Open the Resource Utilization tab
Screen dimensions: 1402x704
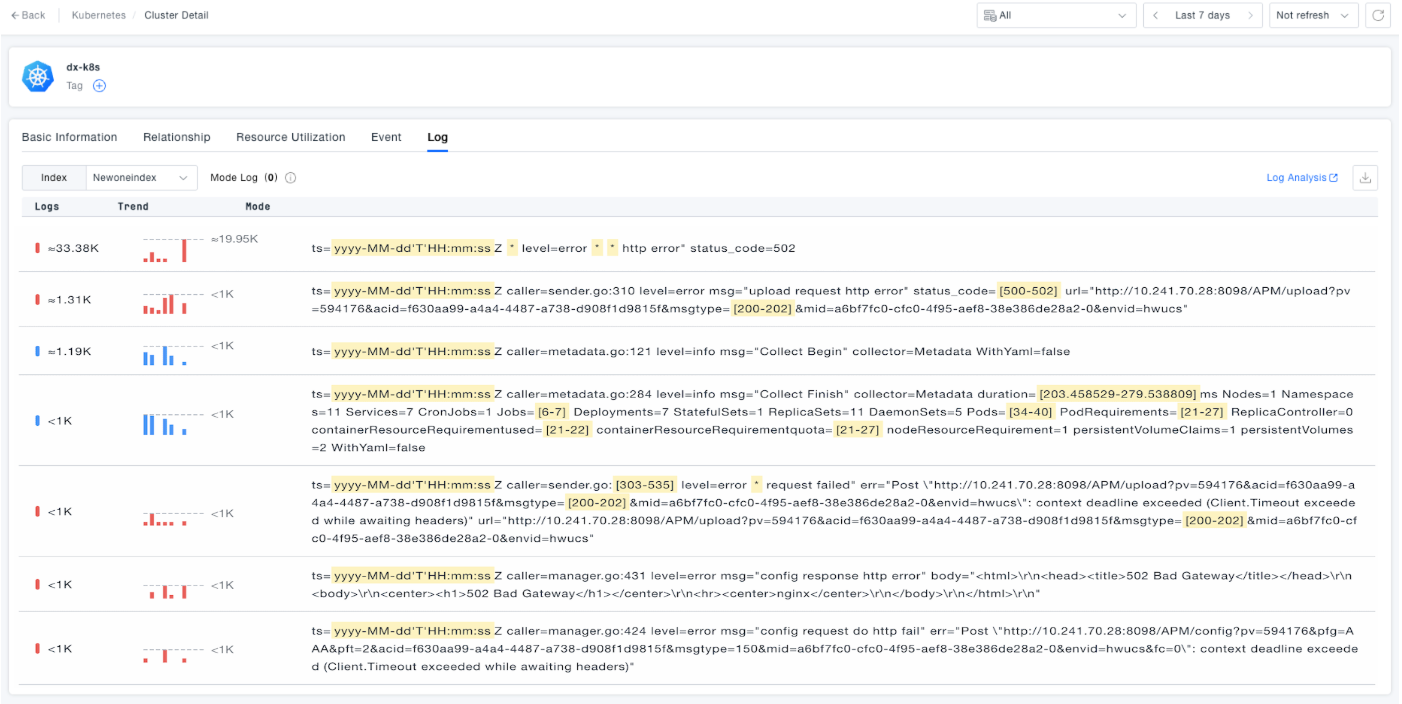290,138
